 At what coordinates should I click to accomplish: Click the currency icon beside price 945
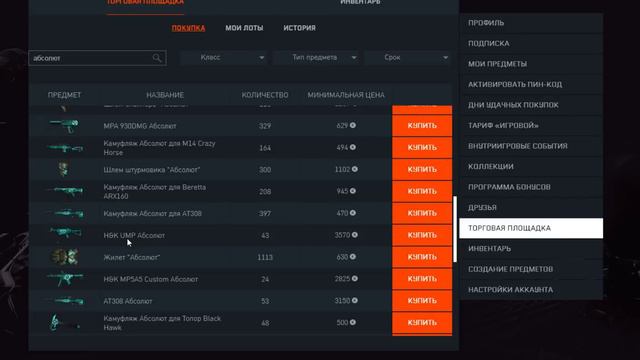coord(353,191)
